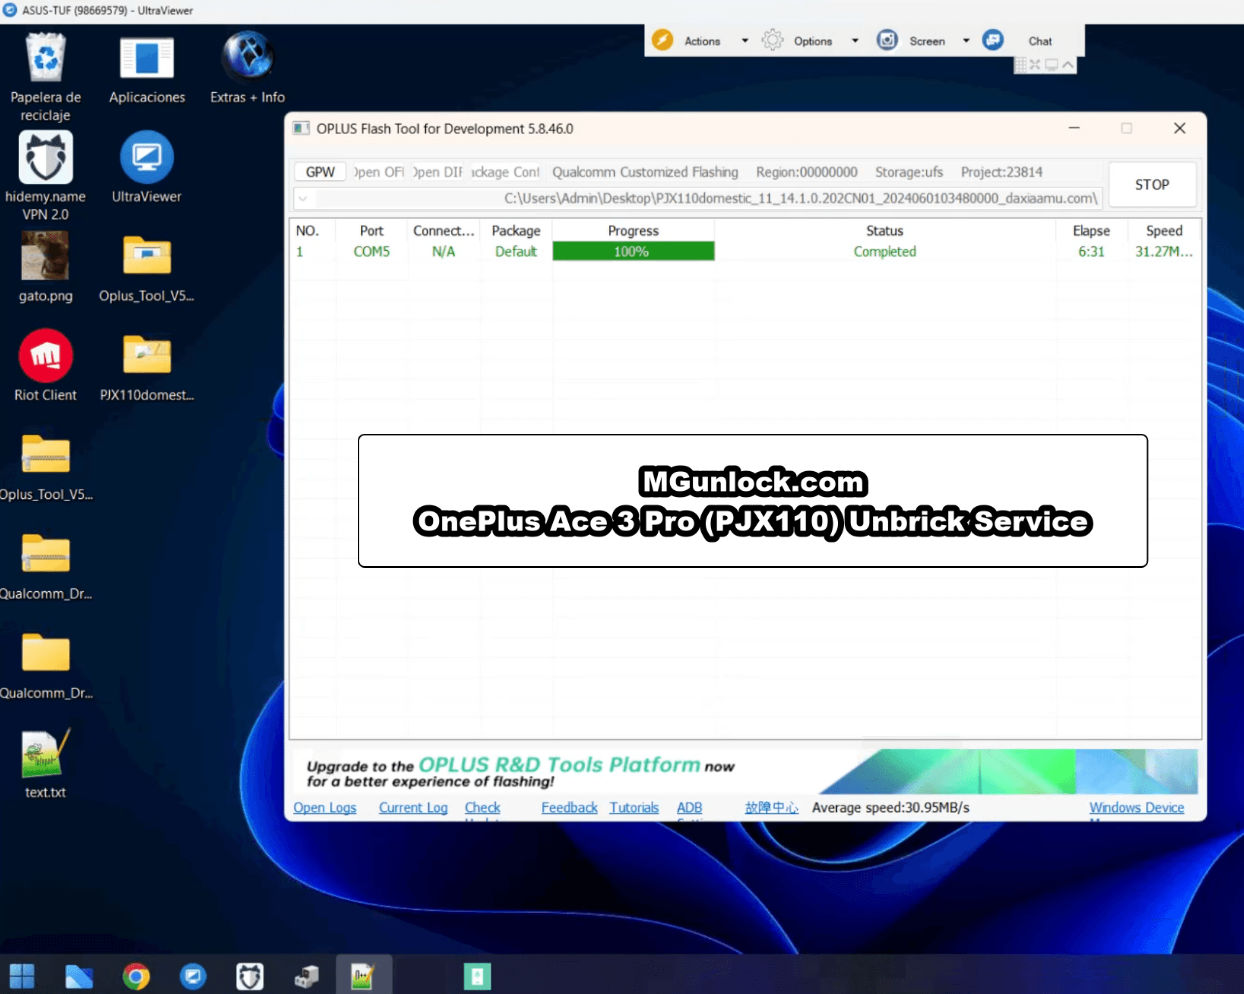This screenshot has width=1244, height=994.
Task: Click the Qualcomm Customized Flashing label
Action: click(x=645, y=172)
